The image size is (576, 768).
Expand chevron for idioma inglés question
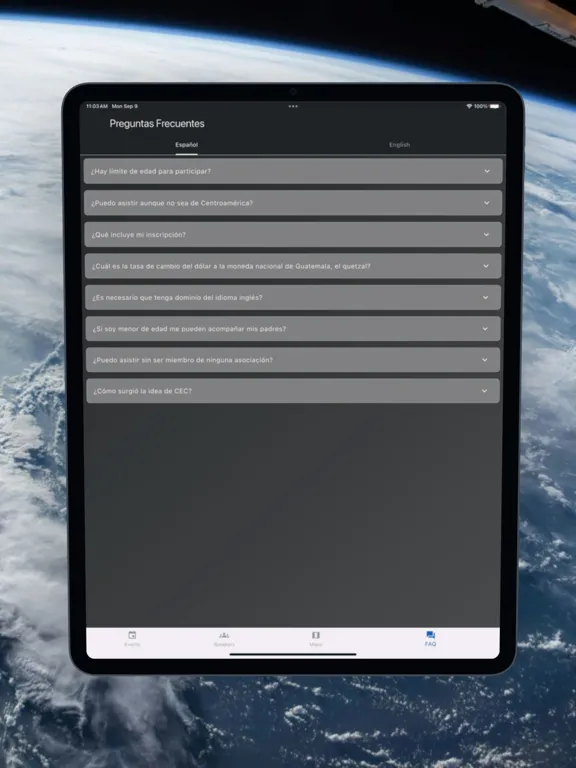click(x=485, y=297)
